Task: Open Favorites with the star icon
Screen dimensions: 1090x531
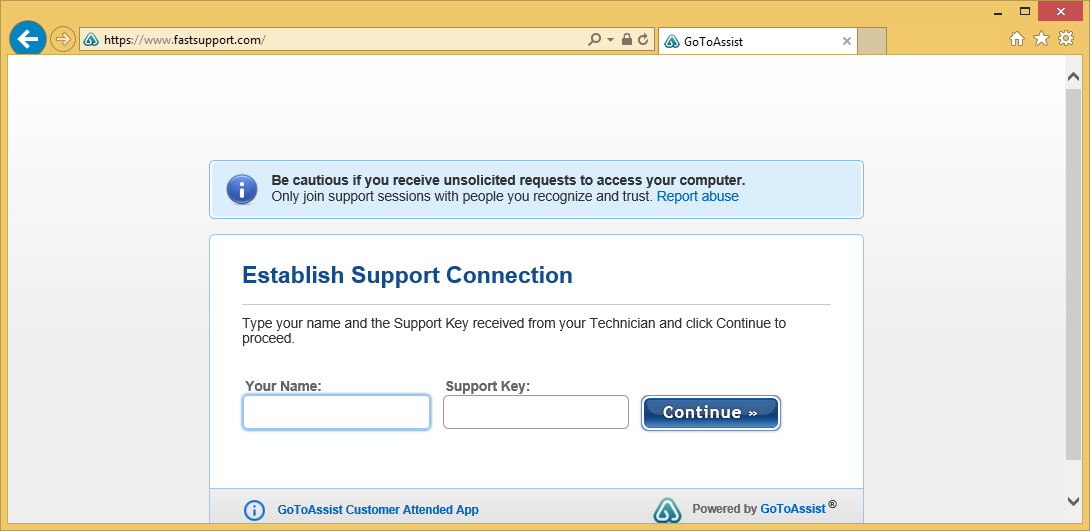Action: 1041,39
